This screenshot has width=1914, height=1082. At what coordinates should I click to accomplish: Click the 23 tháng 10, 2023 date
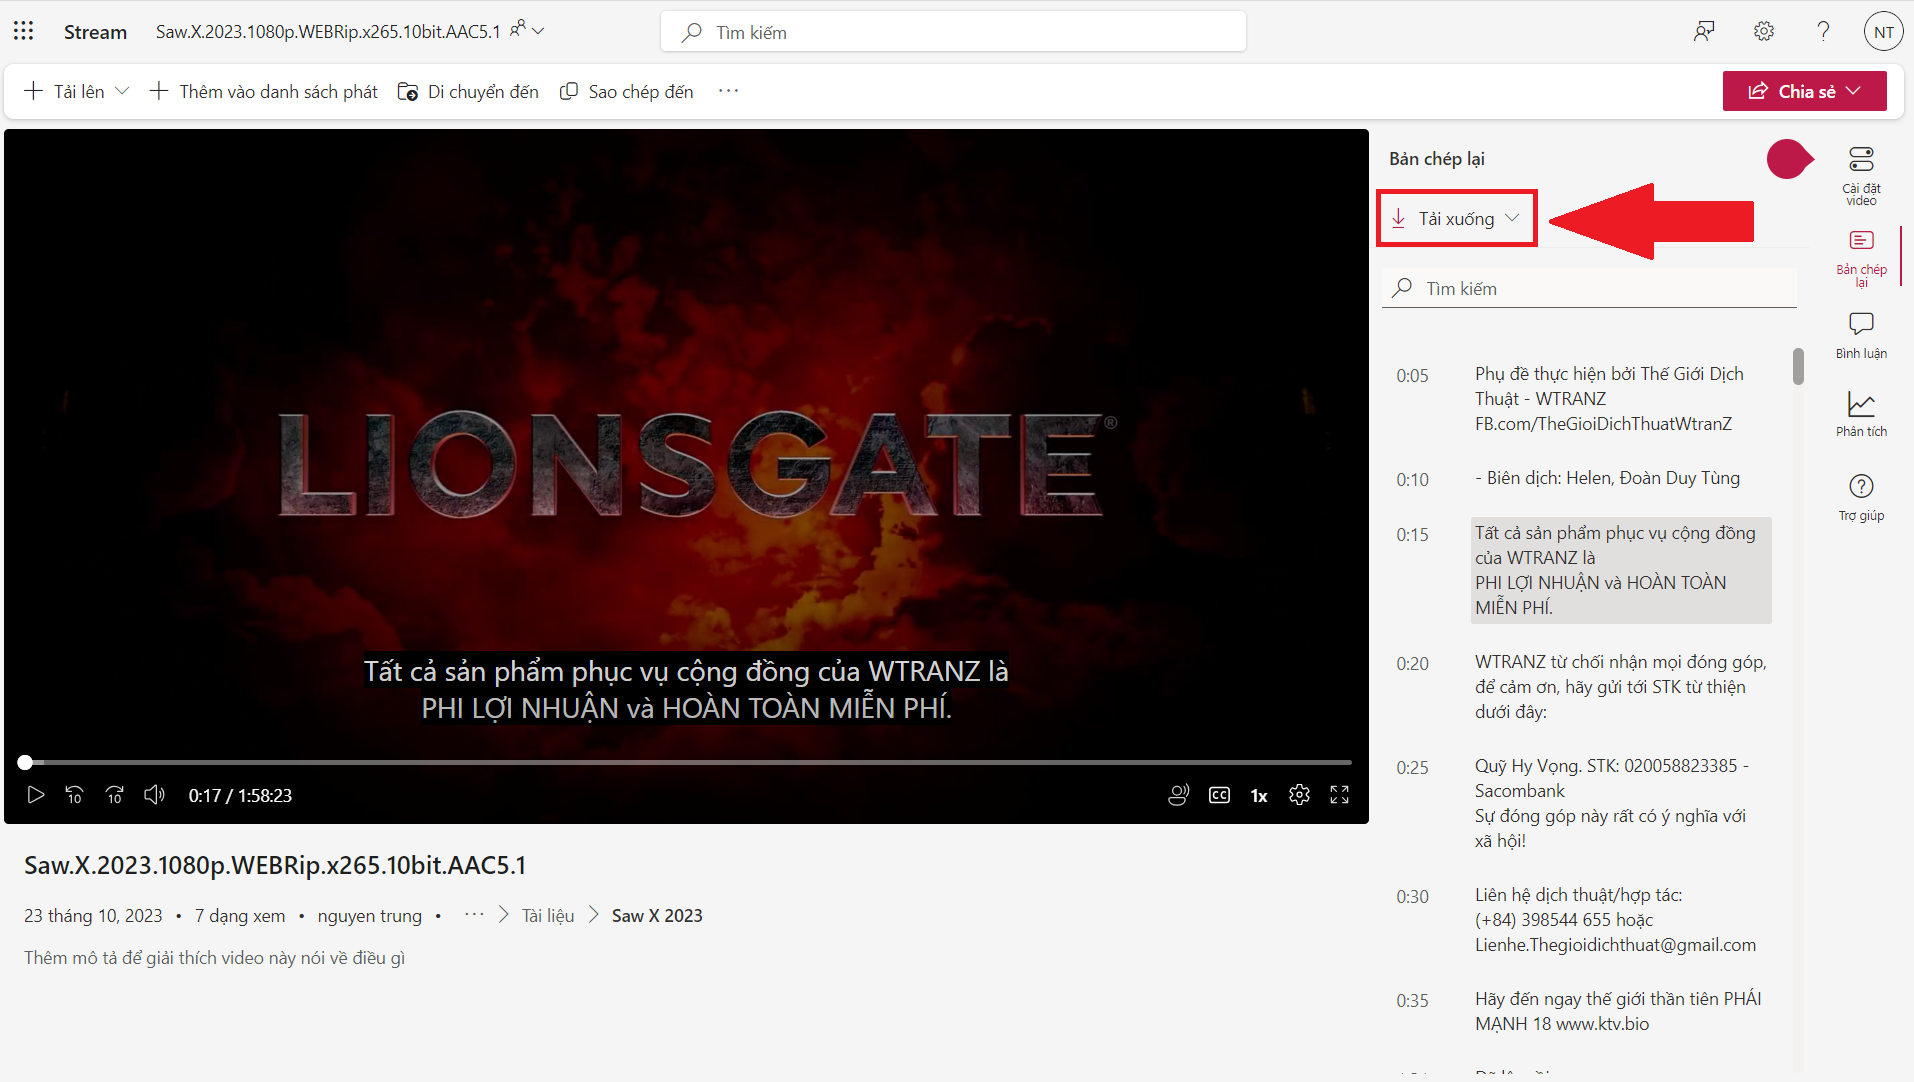click(x=93, y=916)
